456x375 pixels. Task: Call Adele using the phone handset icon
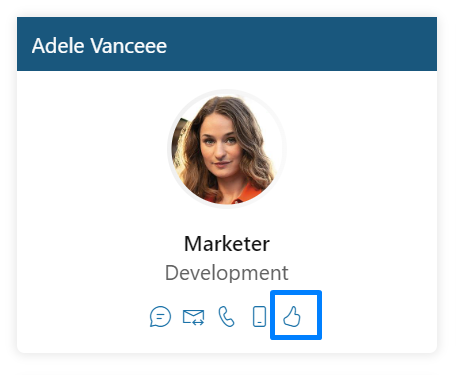click(x=226, y=316)
